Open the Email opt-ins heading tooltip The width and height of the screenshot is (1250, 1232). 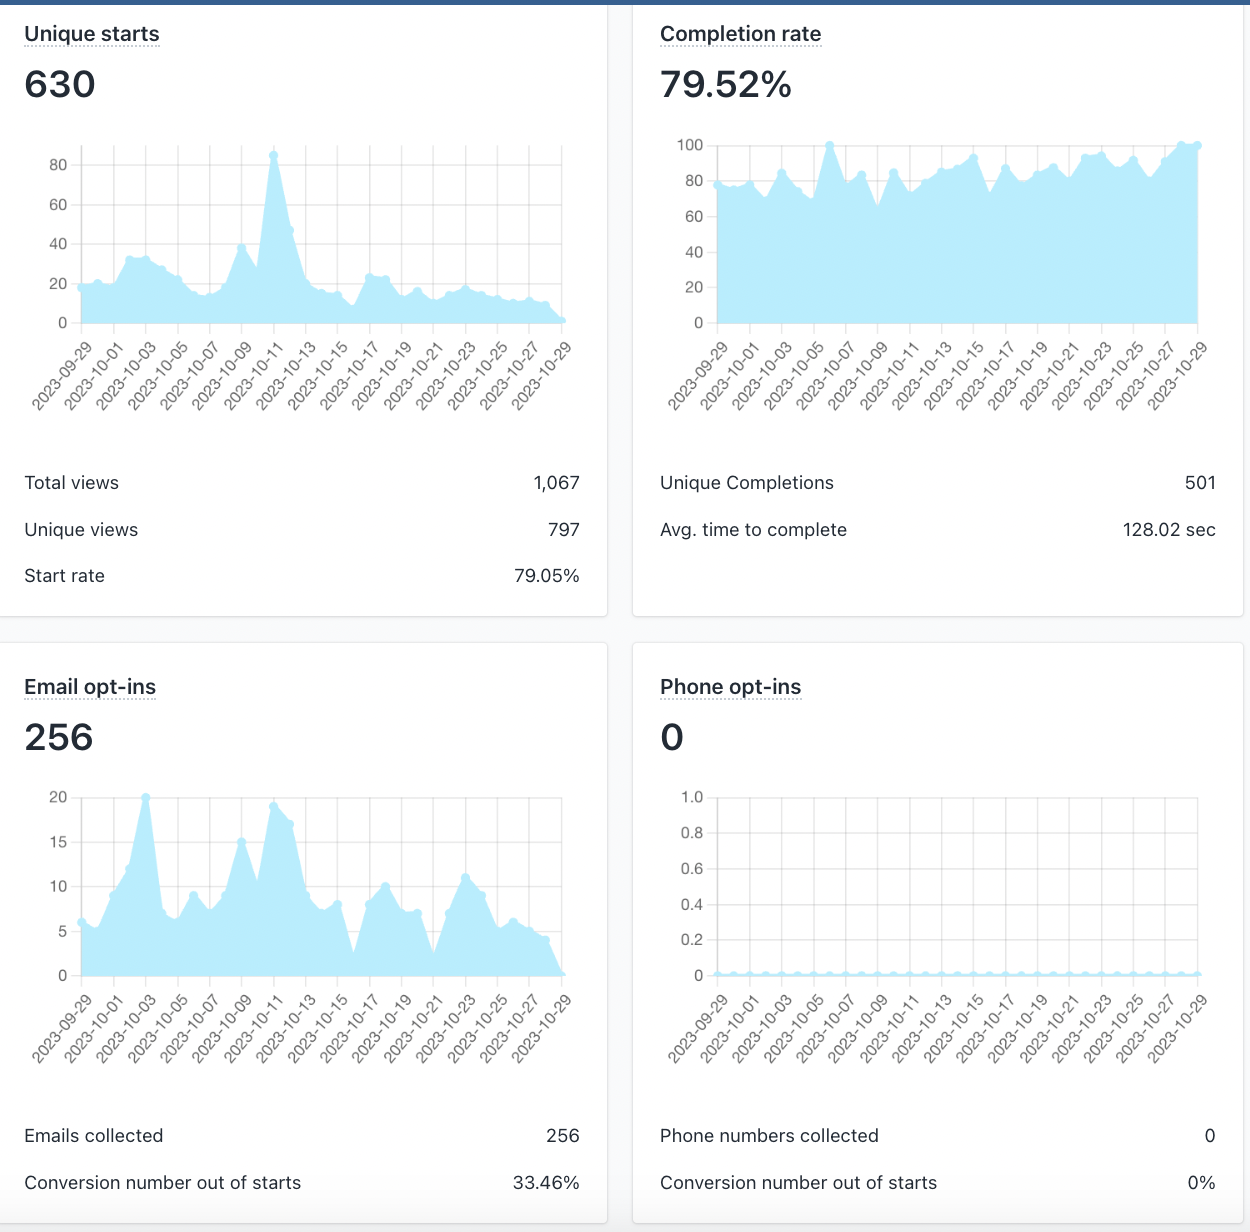(90, 687)
